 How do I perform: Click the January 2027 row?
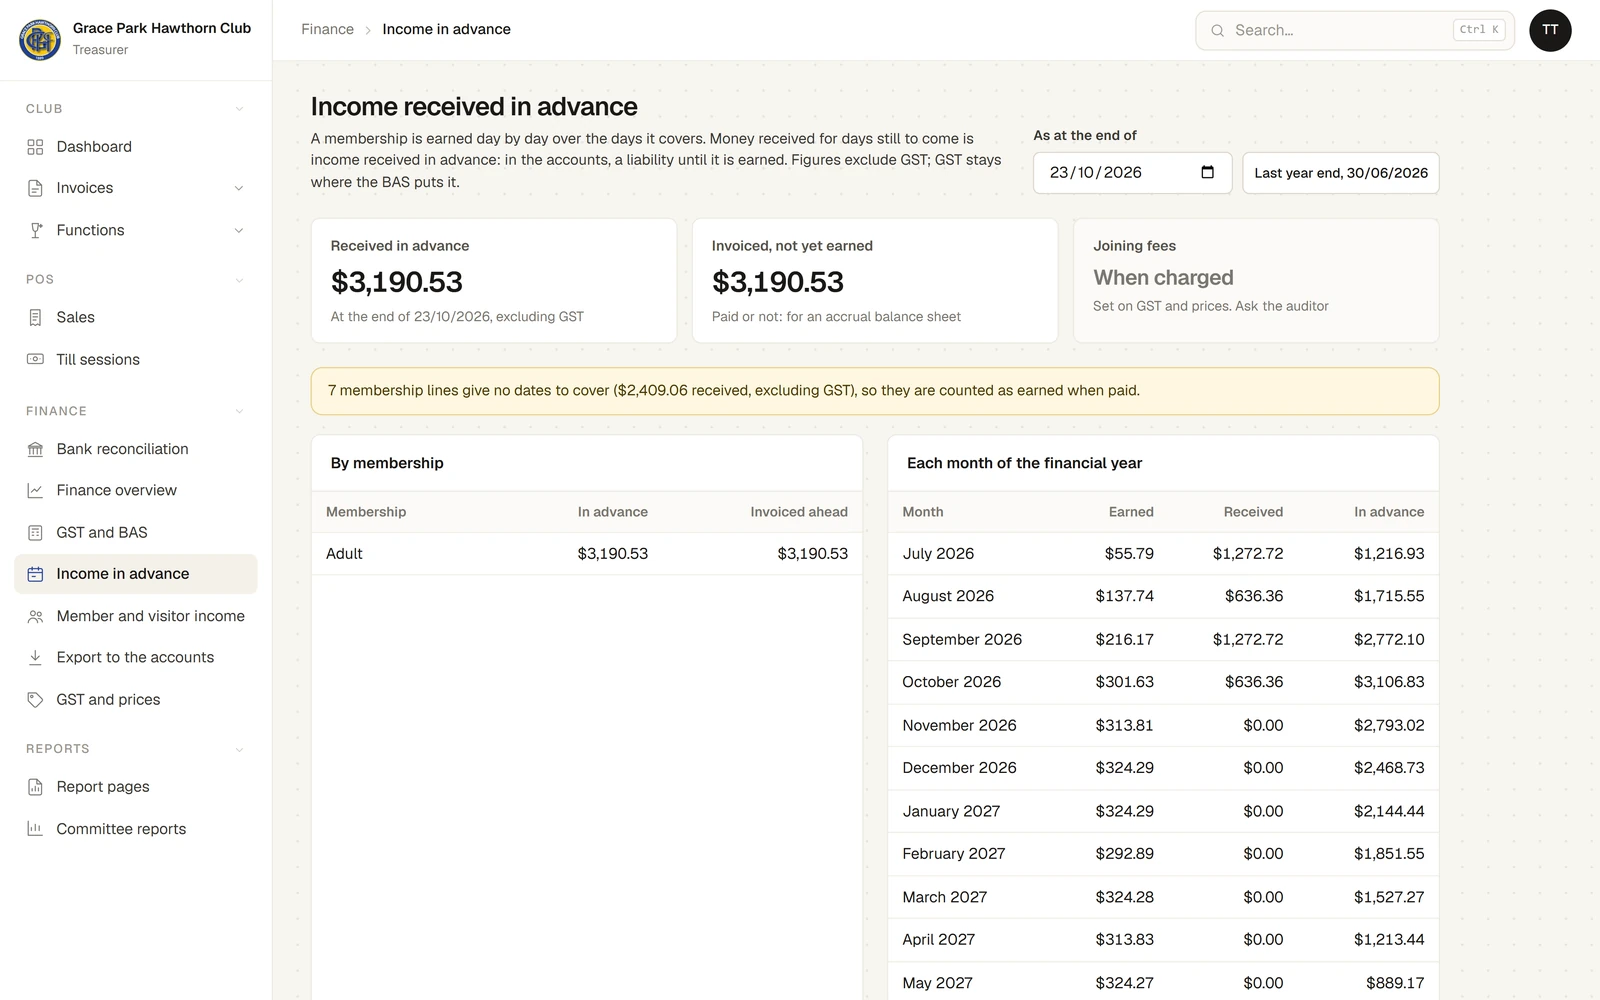coord(1163,811)
